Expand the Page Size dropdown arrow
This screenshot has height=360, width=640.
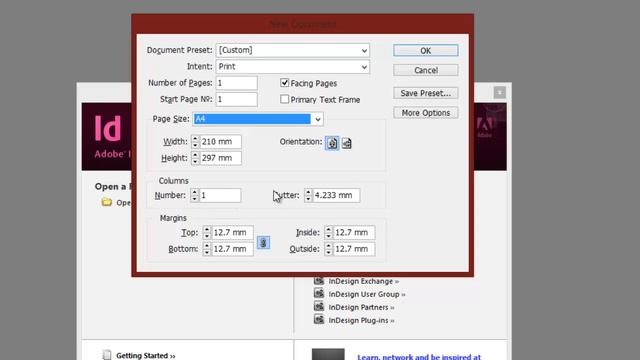click(317, 119)
